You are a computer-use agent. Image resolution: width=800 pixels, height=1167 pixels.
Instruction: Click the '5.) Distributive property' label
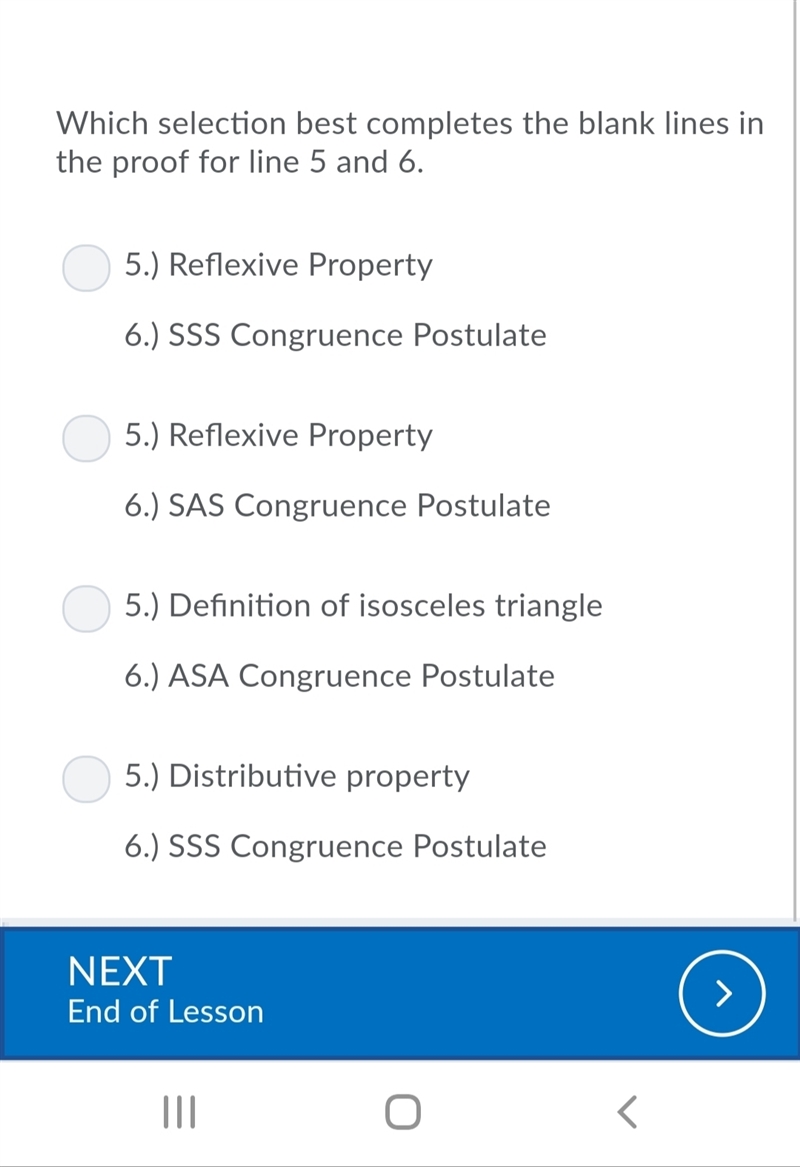(297, 776)
